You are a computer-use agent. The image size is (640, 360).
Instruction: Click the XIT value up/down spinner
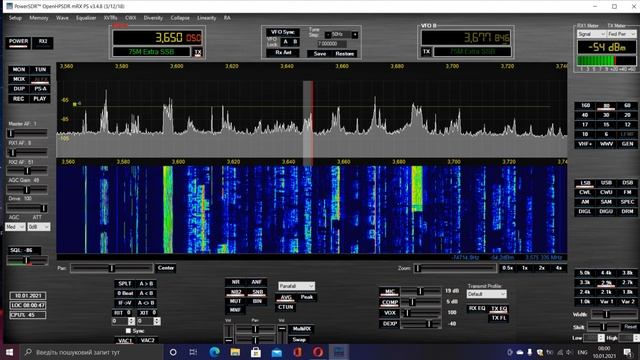(x=157, y=322)
